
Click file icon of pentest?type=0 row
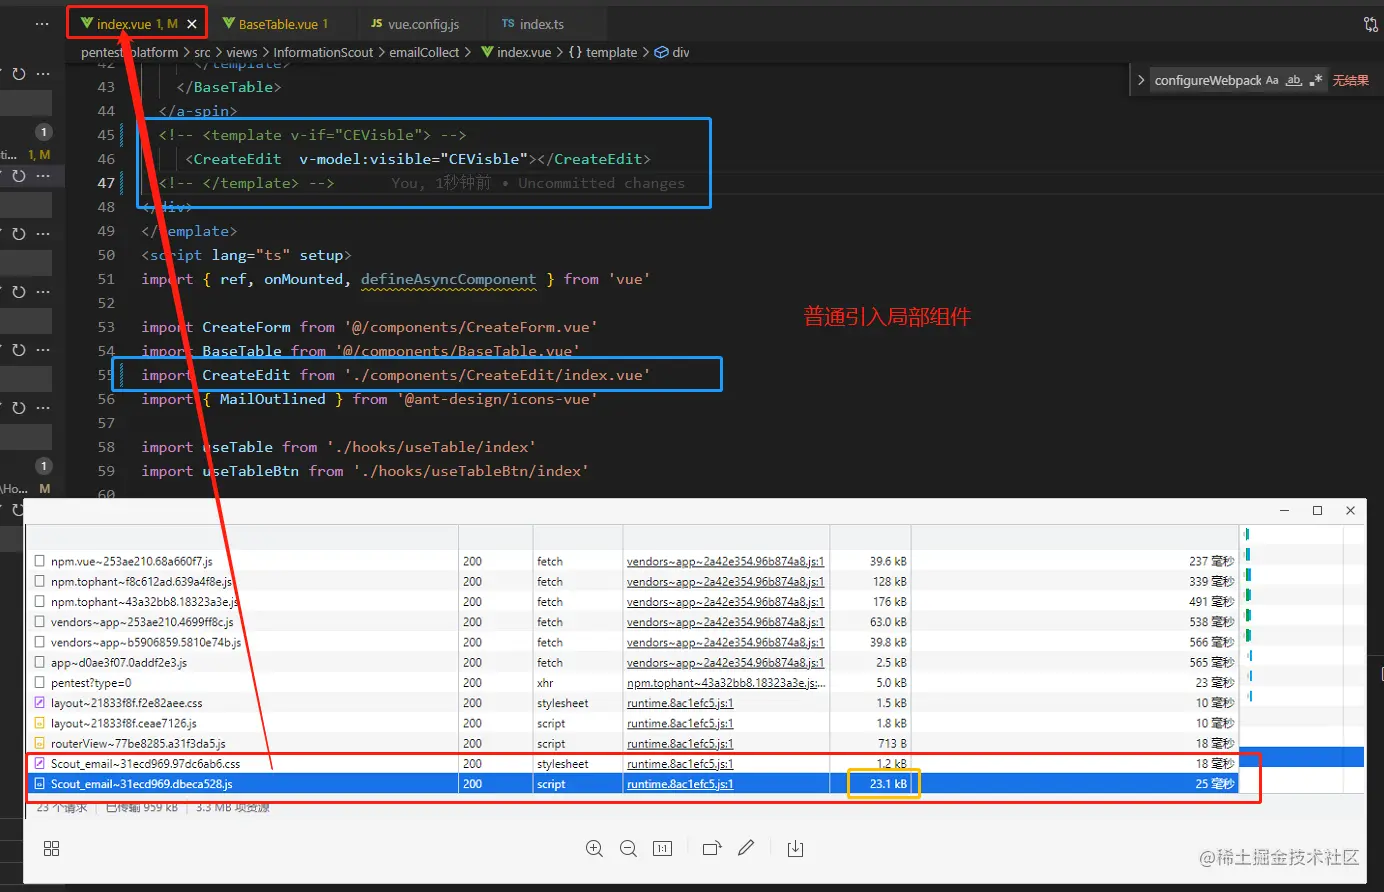(x=40, y=682)
